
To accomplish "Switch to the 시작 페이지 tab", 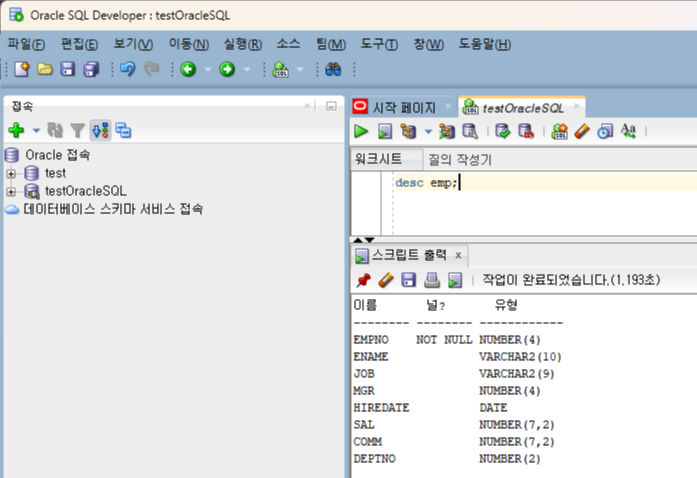I will coord(404,108).
